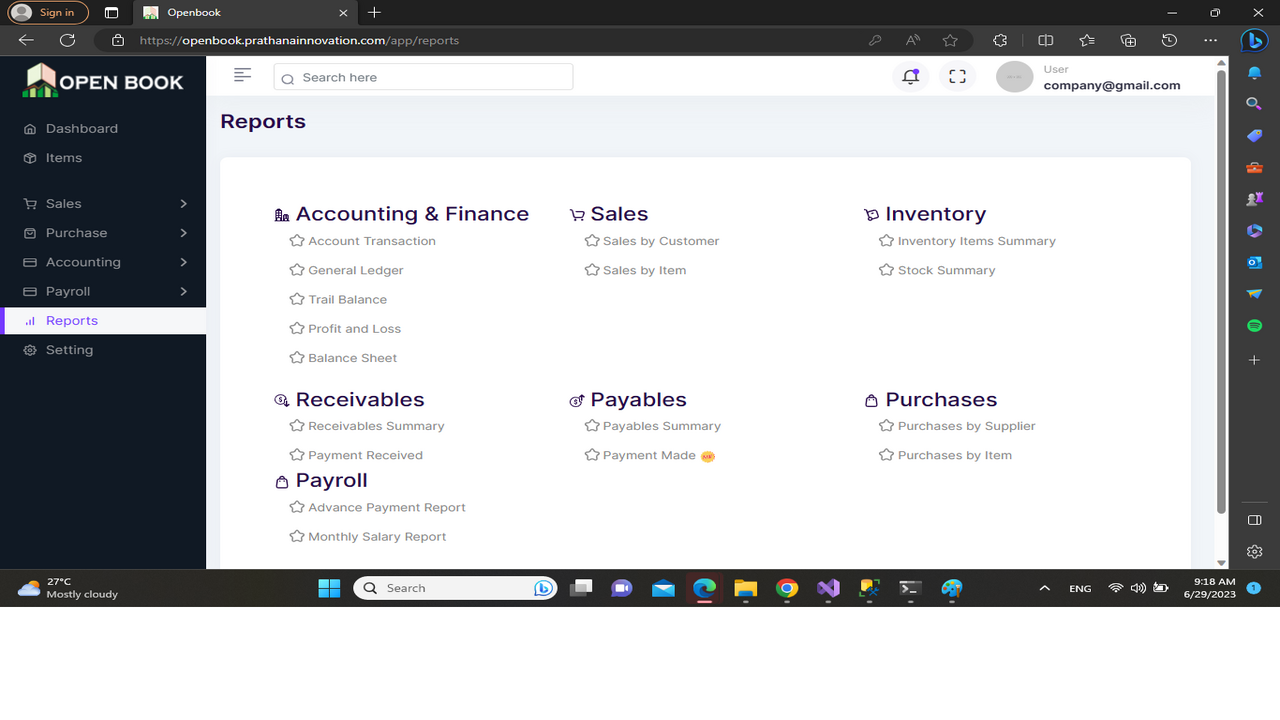1280x720 pixels.
Task: Click the OPEN BOOK logo
Action: [102, 81]
